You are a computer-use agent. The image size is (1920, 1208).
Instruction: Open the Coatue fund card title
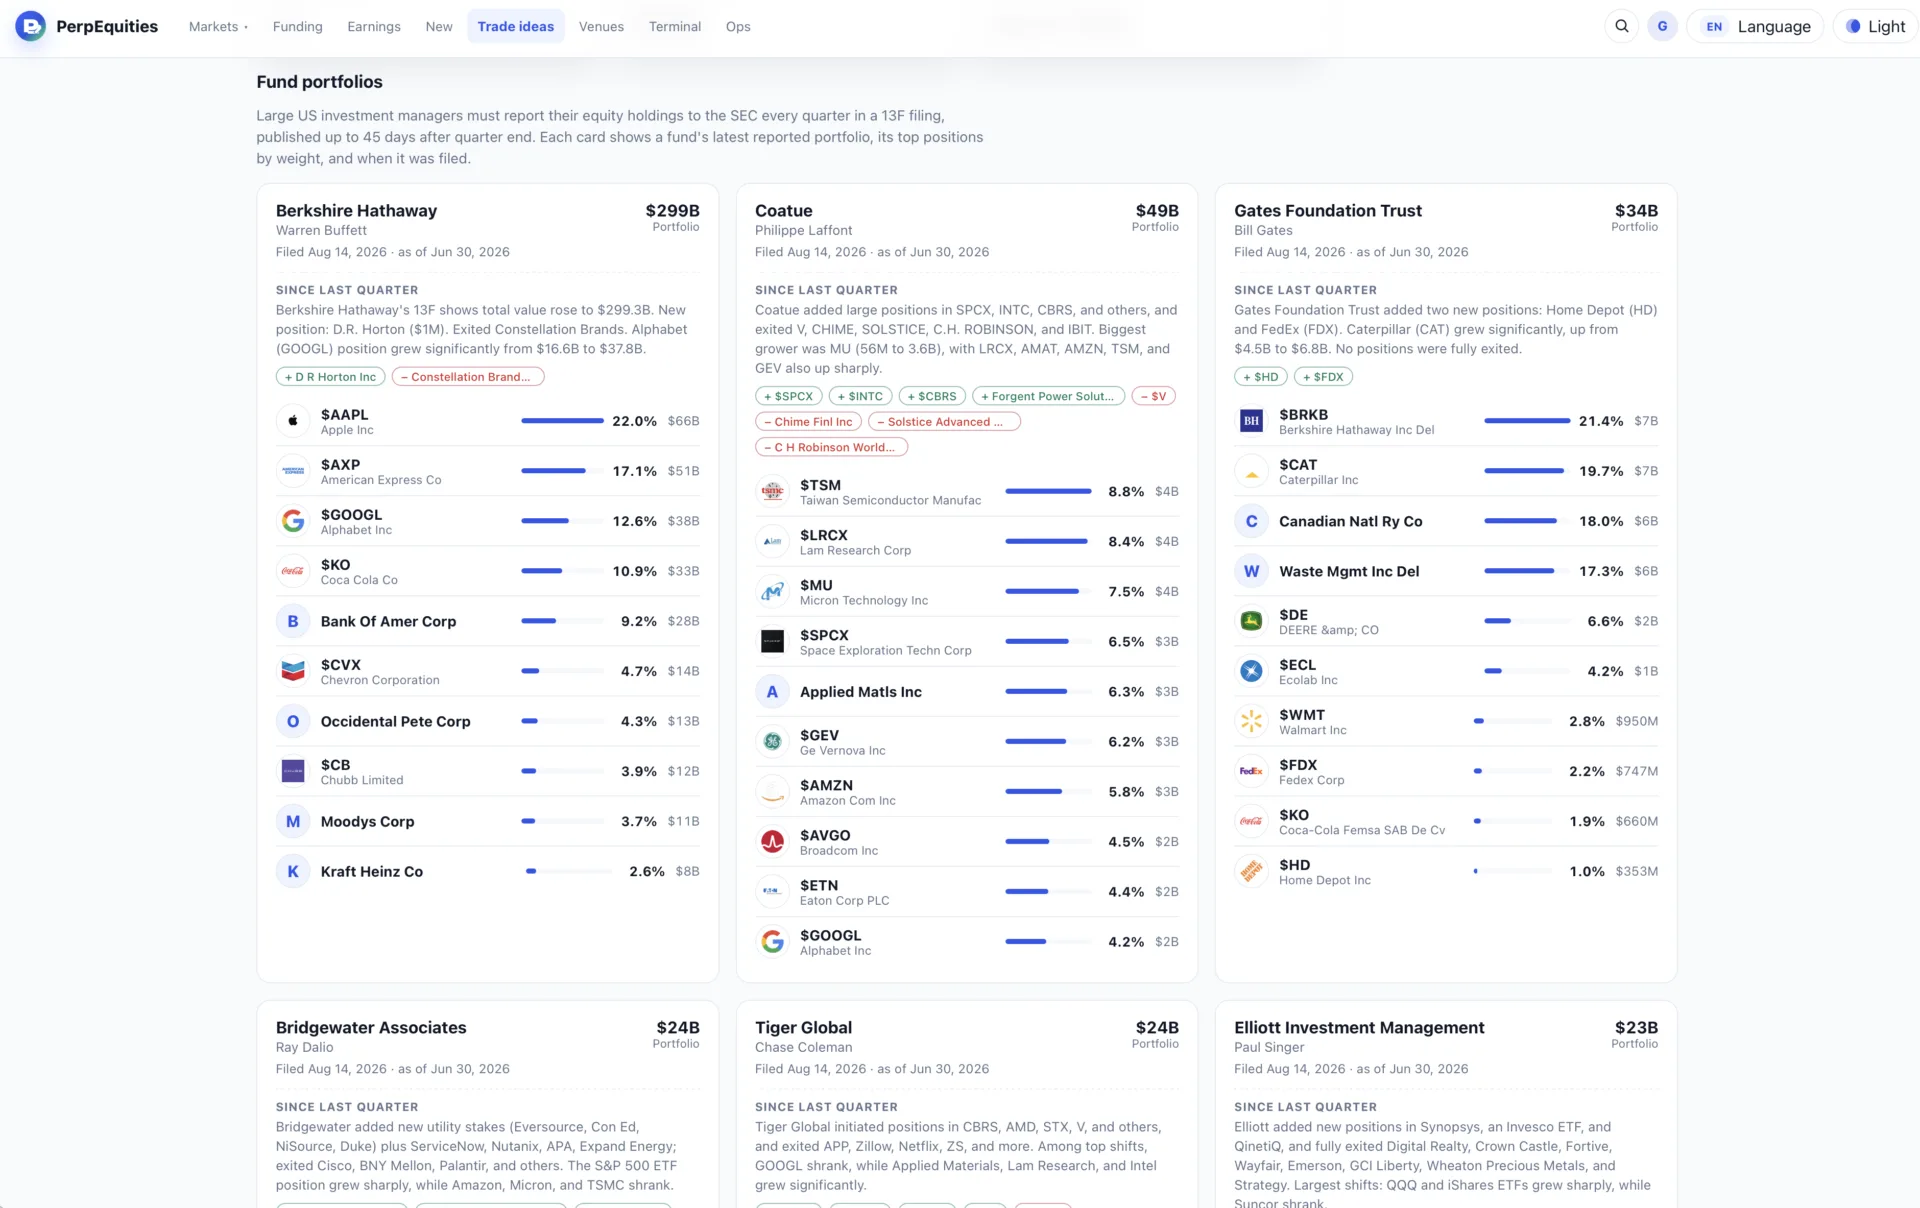[784, 211]
